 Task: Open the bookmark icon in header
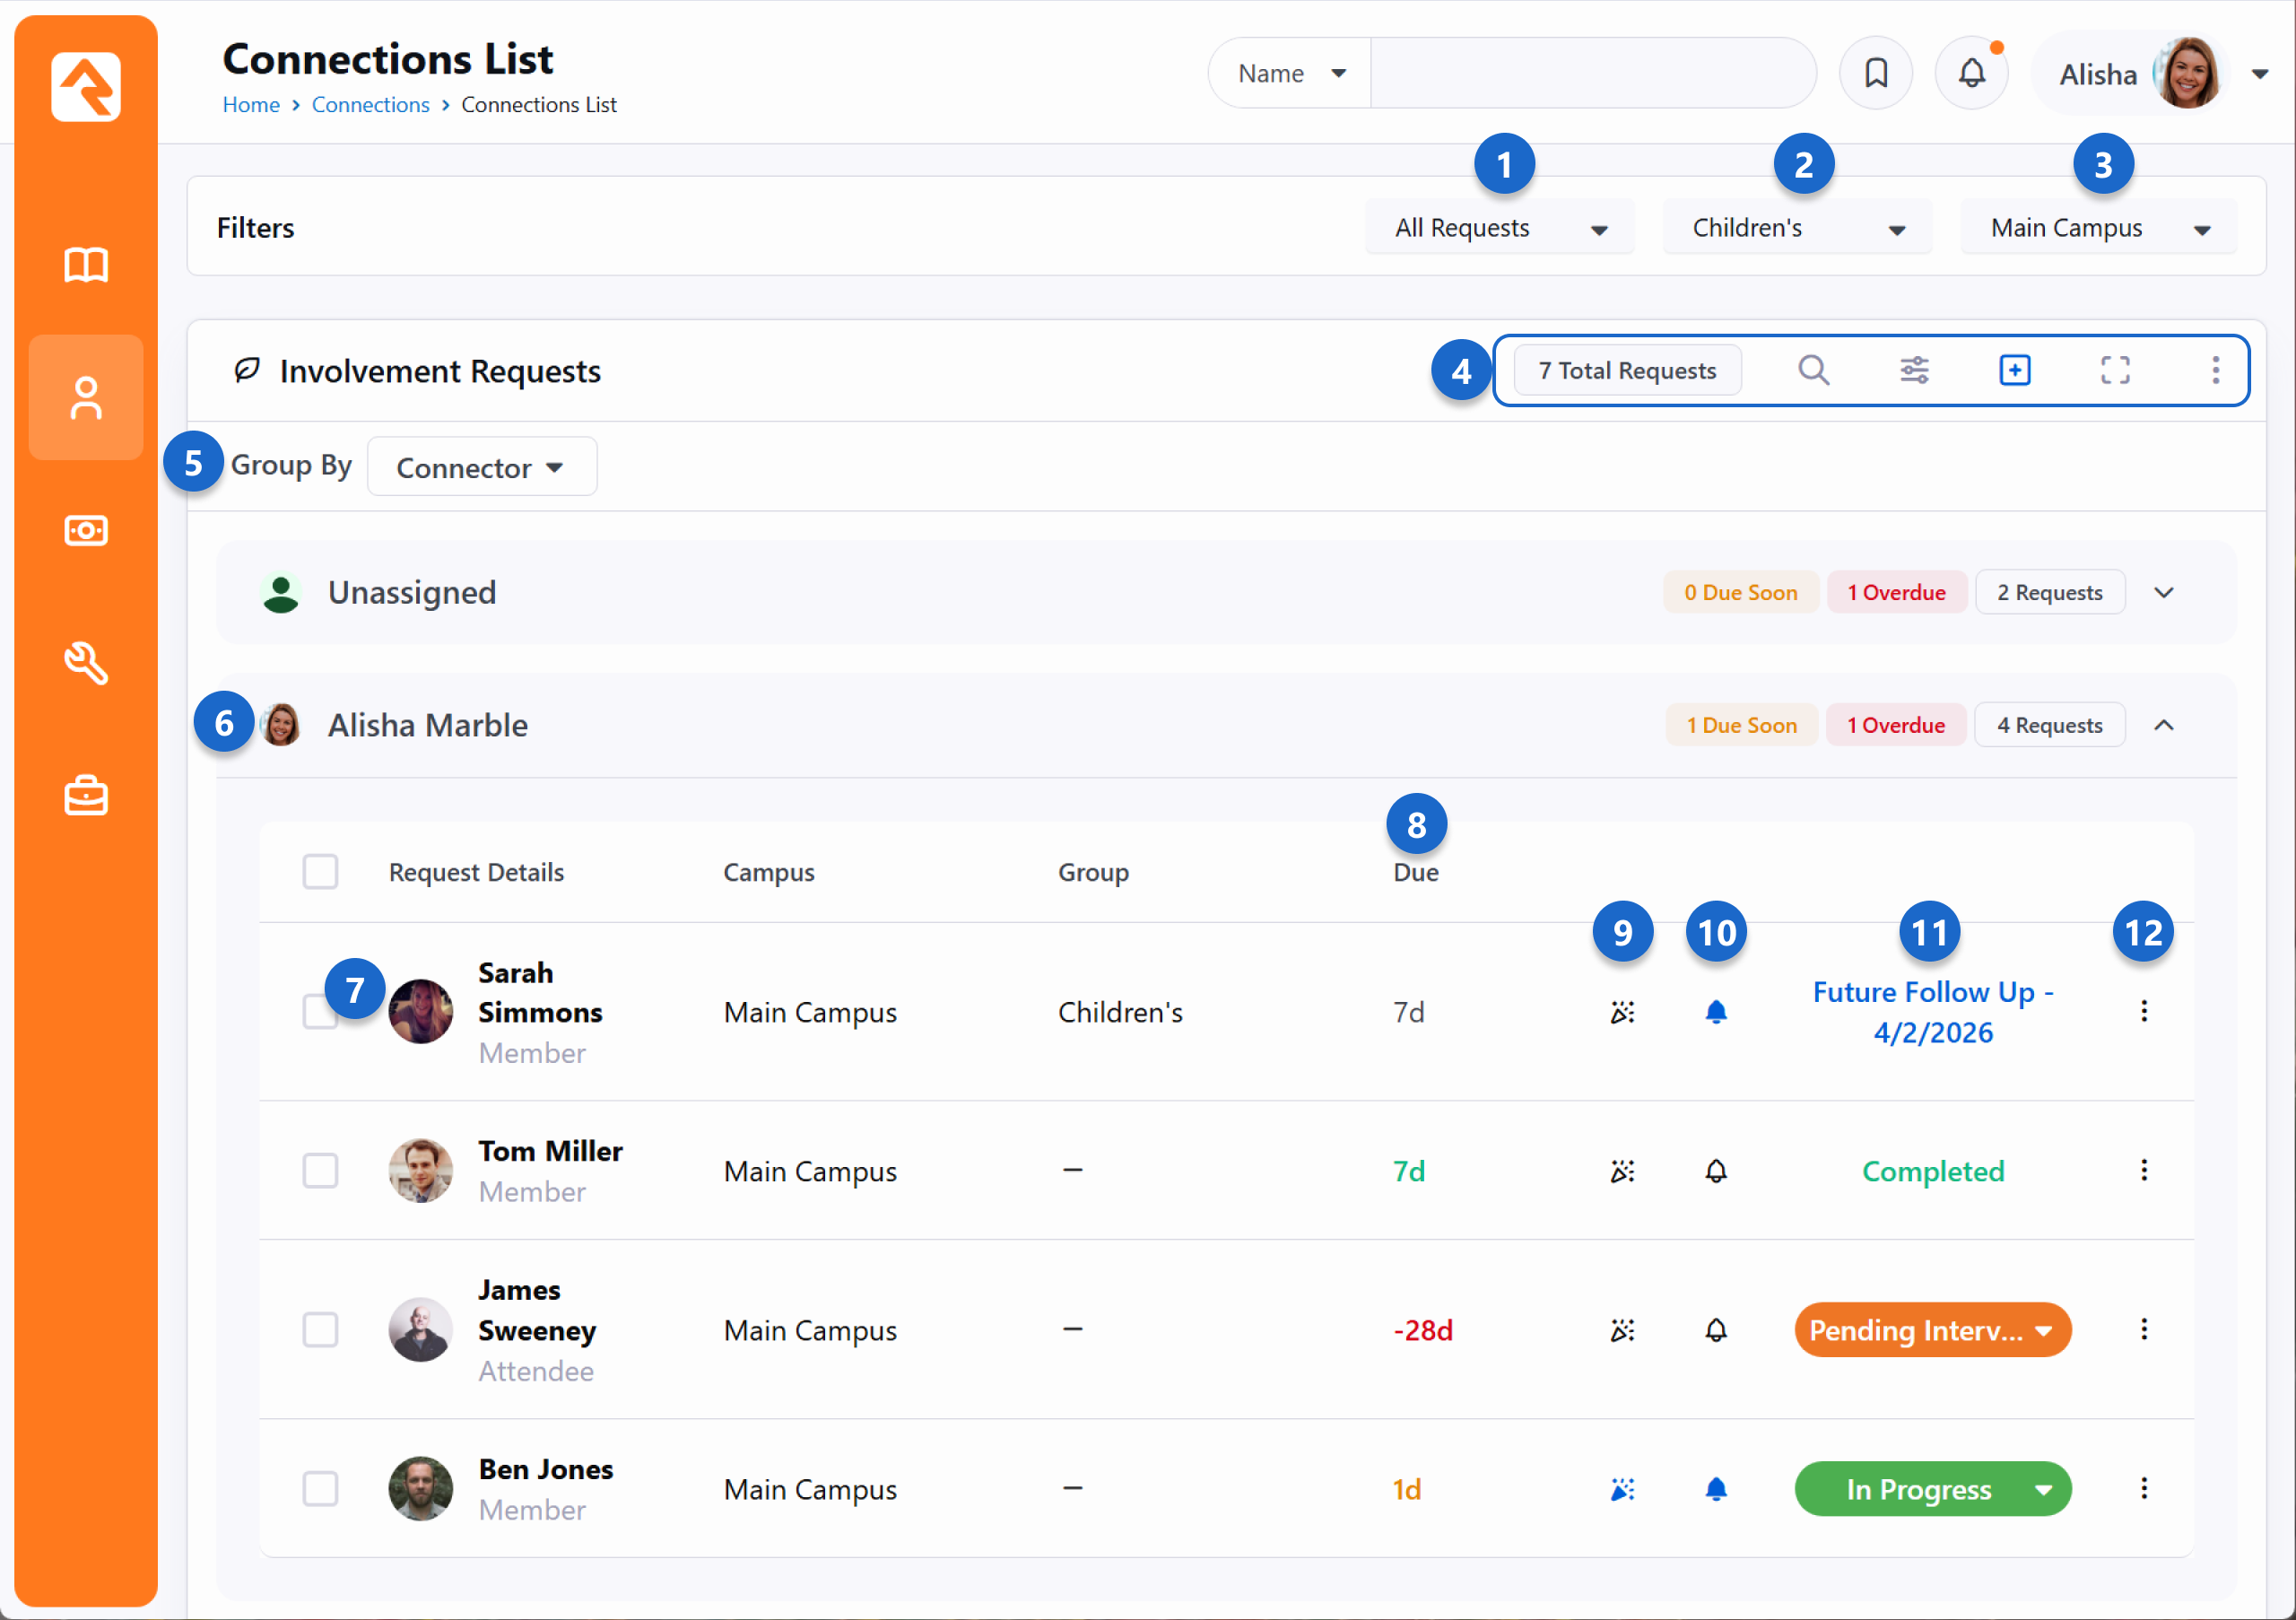click(1875, 73)
